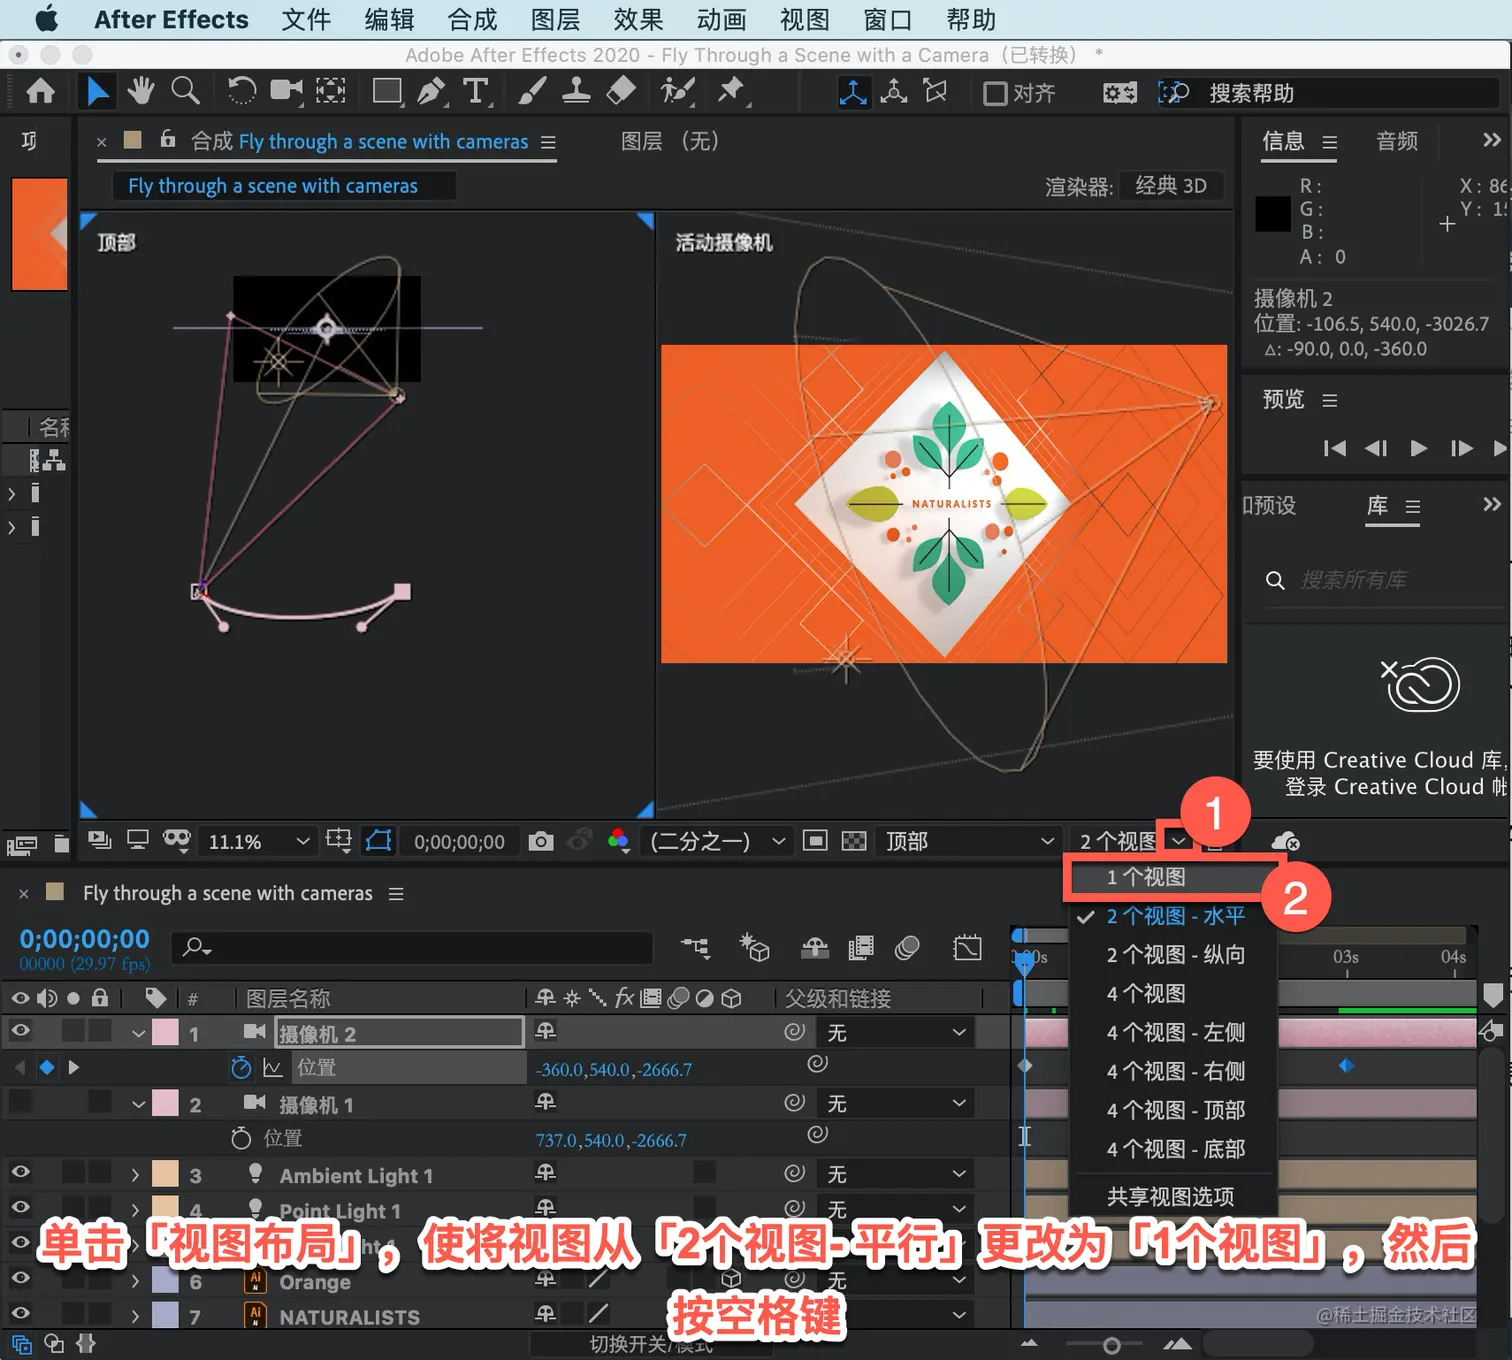Collapse the 摄像机 2 layer properties
Image resolution: width=1512 pixels, height=1360 pixels.
click(139, 1034)
